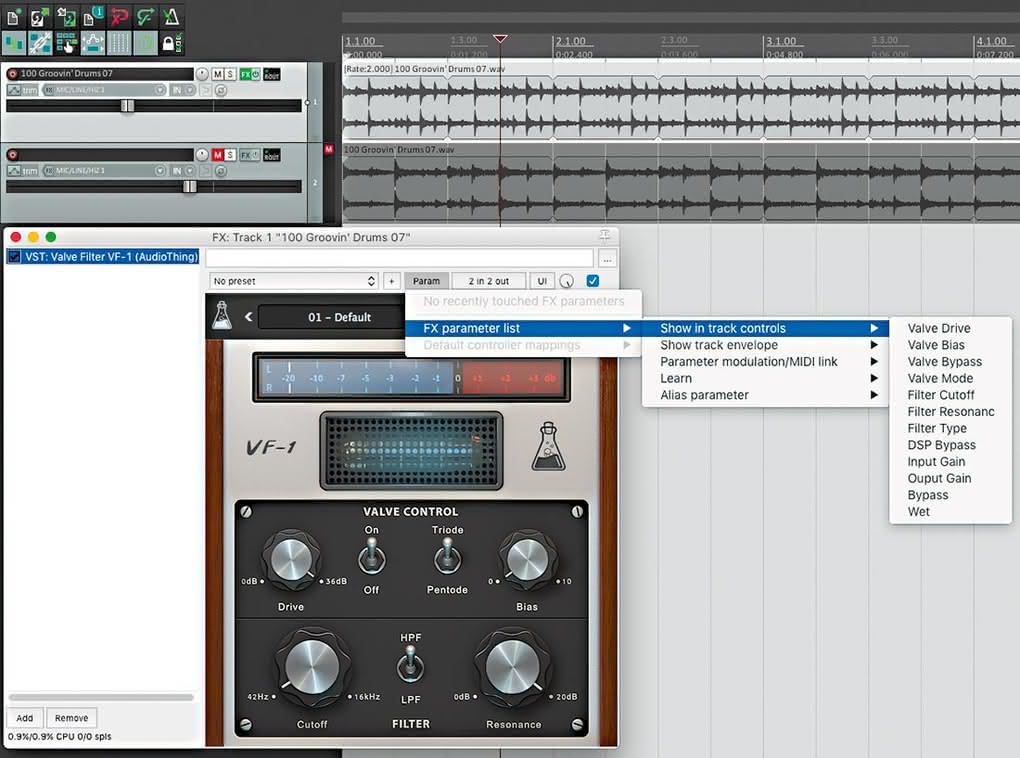Click the Add button in the FX window
This screenshot has height=758, width=1020.
tap(25, 718)
